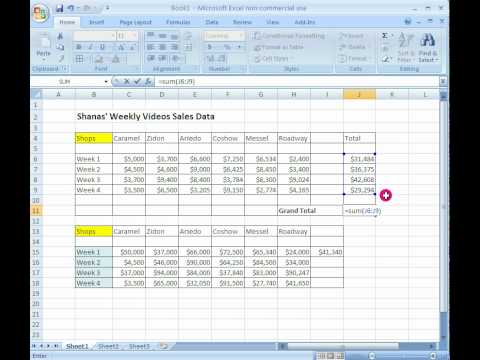Viewport: 480px width, 360px height.
Task: Open the cell Borders tool
Action: (x=80, y=59)
